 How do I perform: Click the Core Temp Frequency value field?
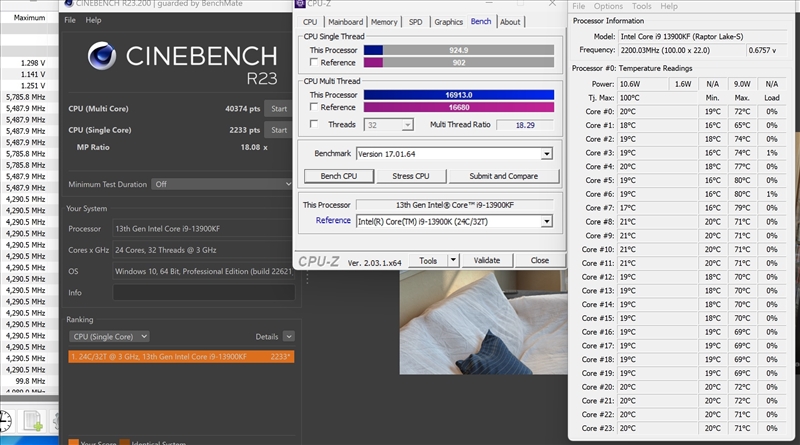681,50
